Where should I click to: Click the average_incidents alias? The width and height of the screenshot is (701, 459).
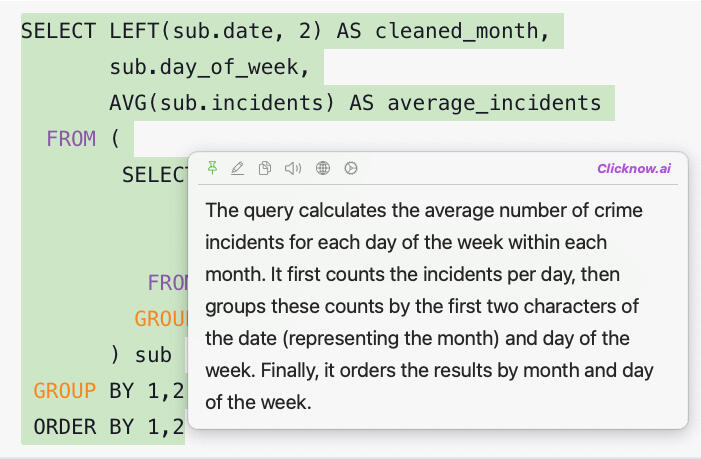(494, 103)
